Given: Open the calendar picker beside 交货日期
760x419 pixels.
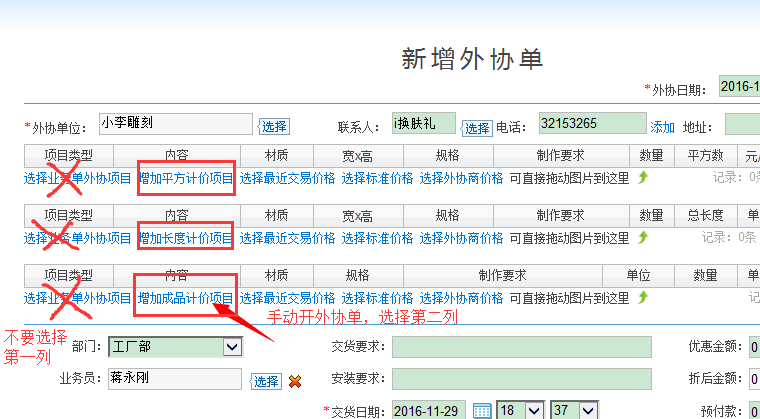Looking at the screenshot, I should click(481, 411).
